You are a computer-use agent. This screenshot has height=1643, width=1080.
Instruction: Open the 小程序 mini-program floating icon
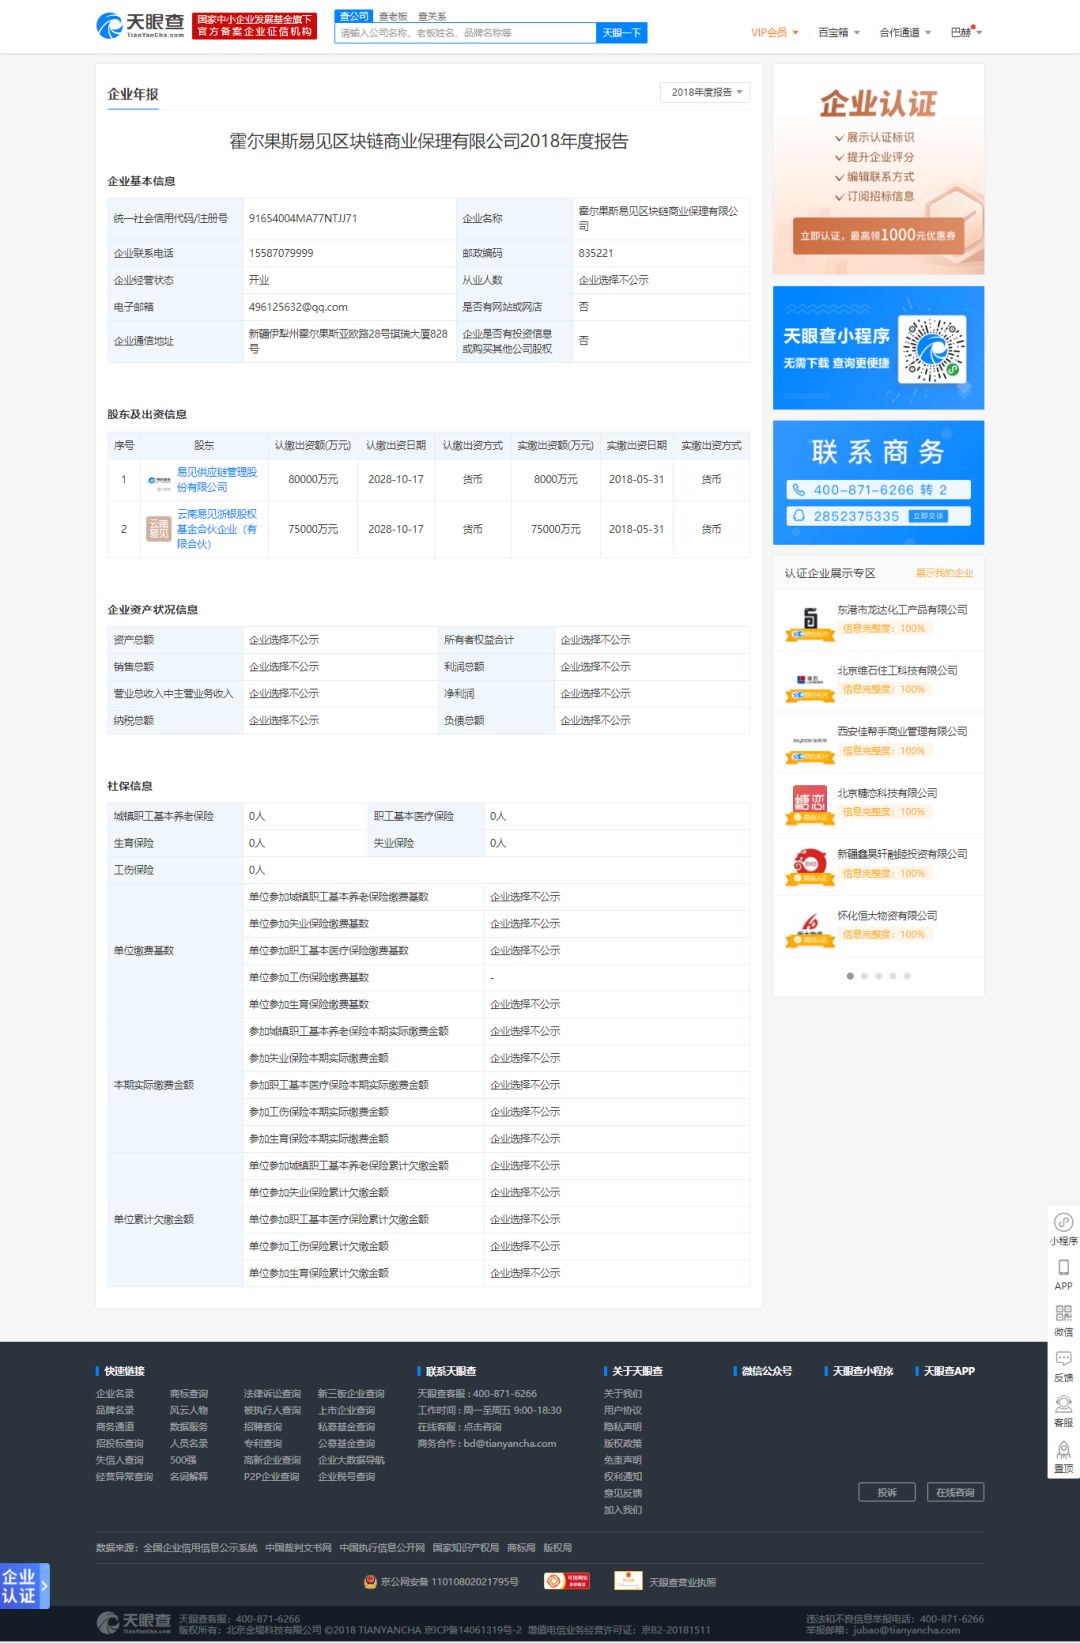tap(1063, 1222)
